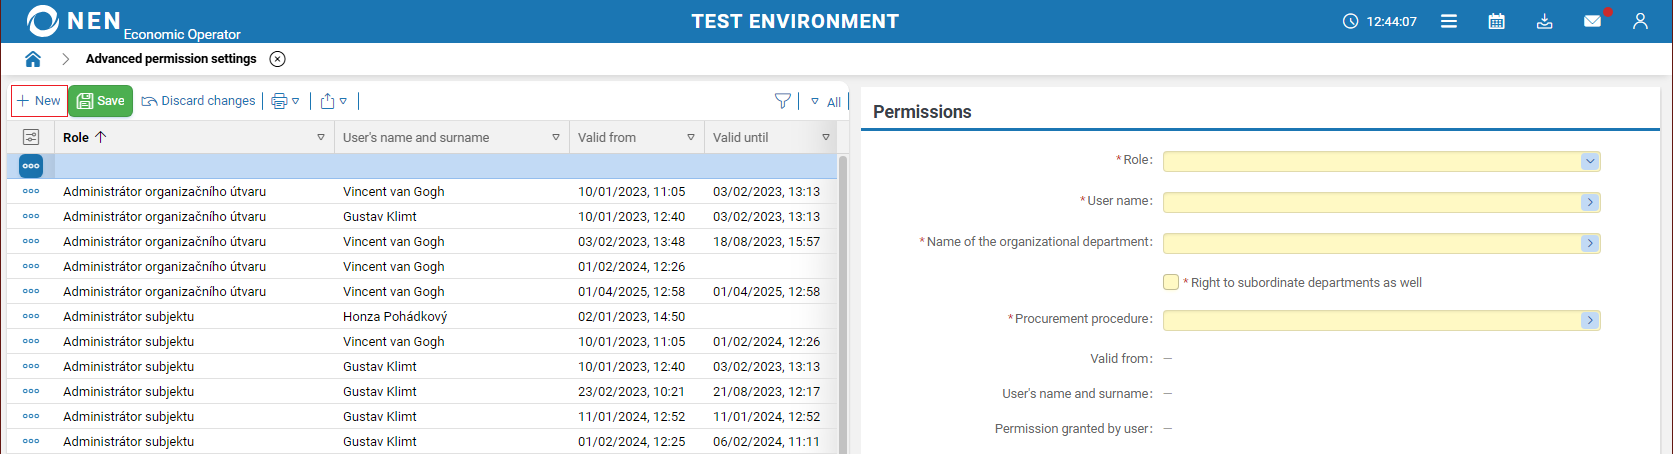Click the clock icon beside 12:44:07

pos(1350,21)
